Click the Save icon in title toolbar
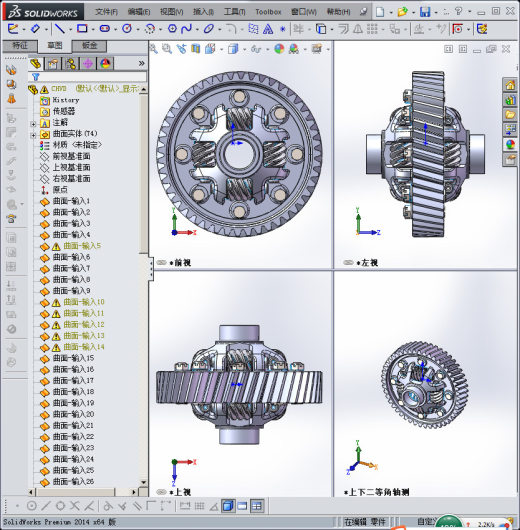 pyautogui.click(x=425, y=12)
